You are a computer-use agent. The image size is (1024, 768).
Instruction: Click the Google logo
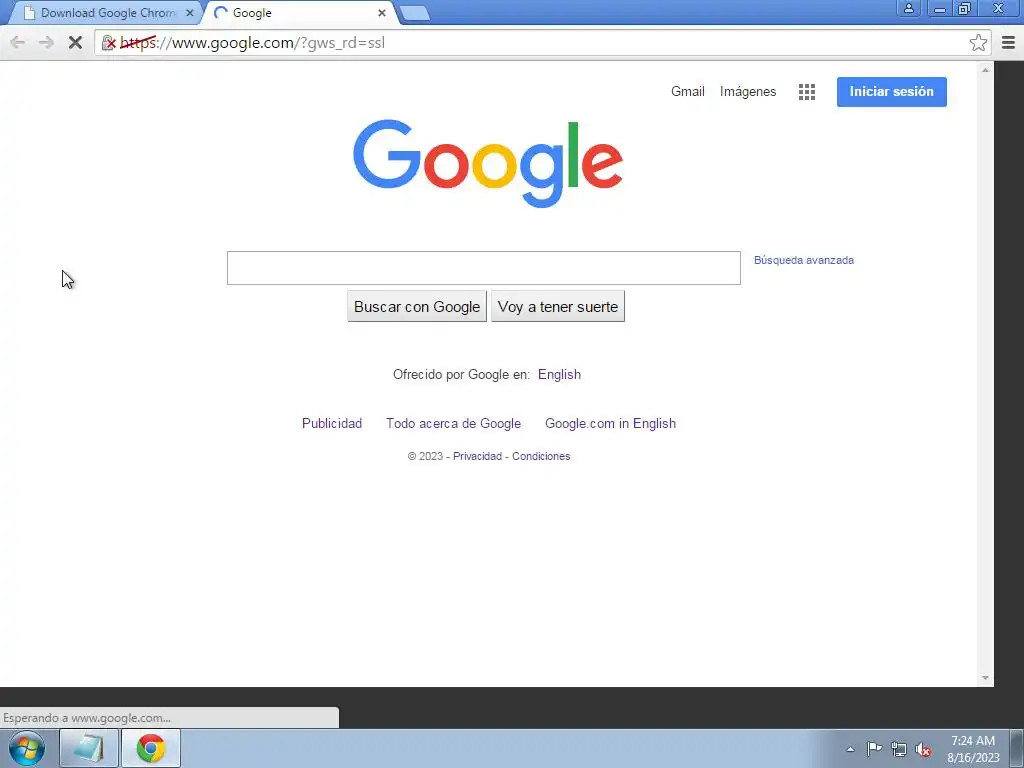click(488, 163)
